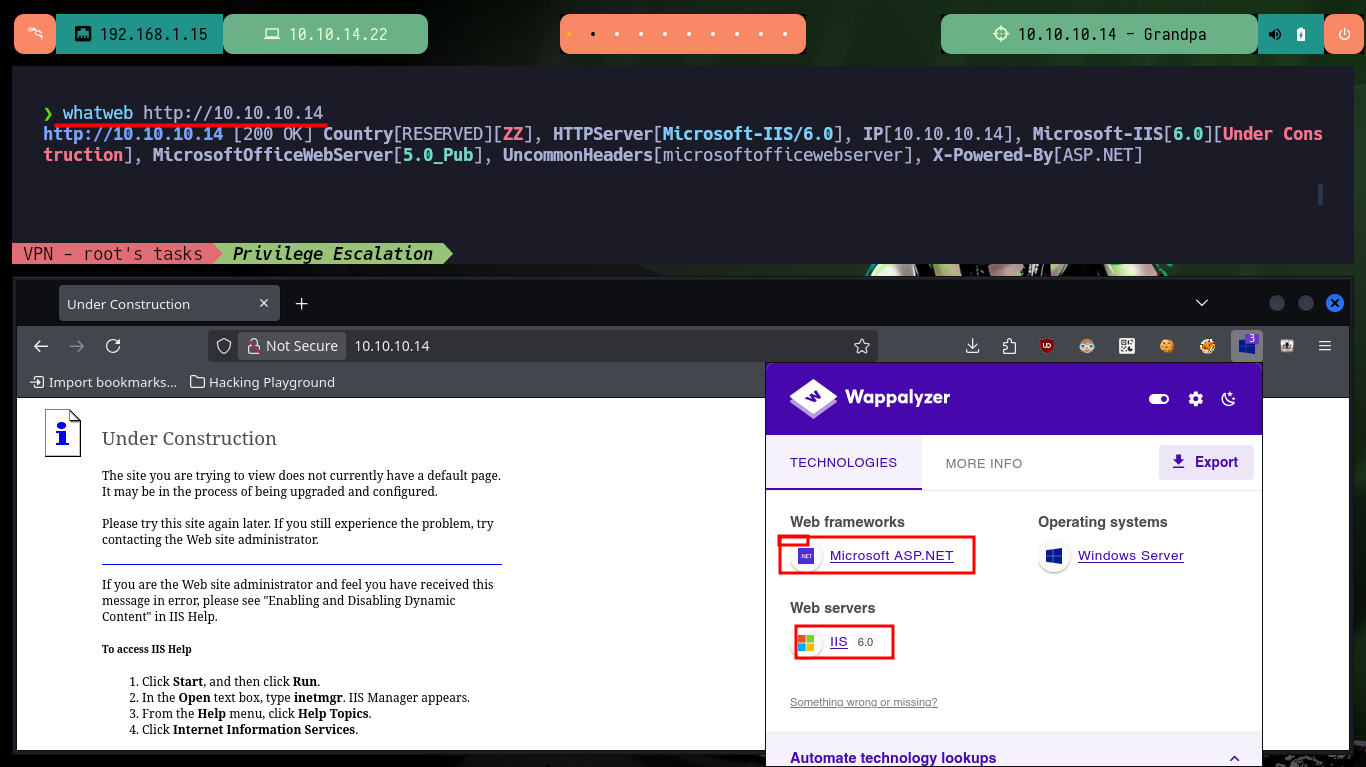Click the orange fox-face extension icon
1366x767 pixels.
pos(1207,346)
